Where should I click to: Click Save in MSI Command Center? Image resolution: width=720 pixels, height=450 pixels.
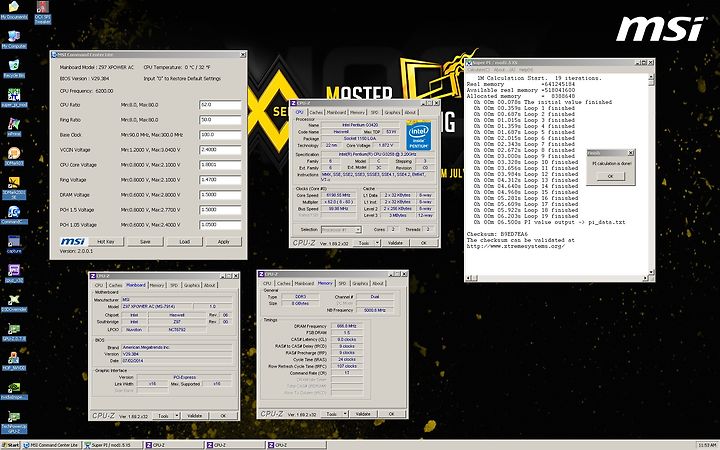coord(145,242)
